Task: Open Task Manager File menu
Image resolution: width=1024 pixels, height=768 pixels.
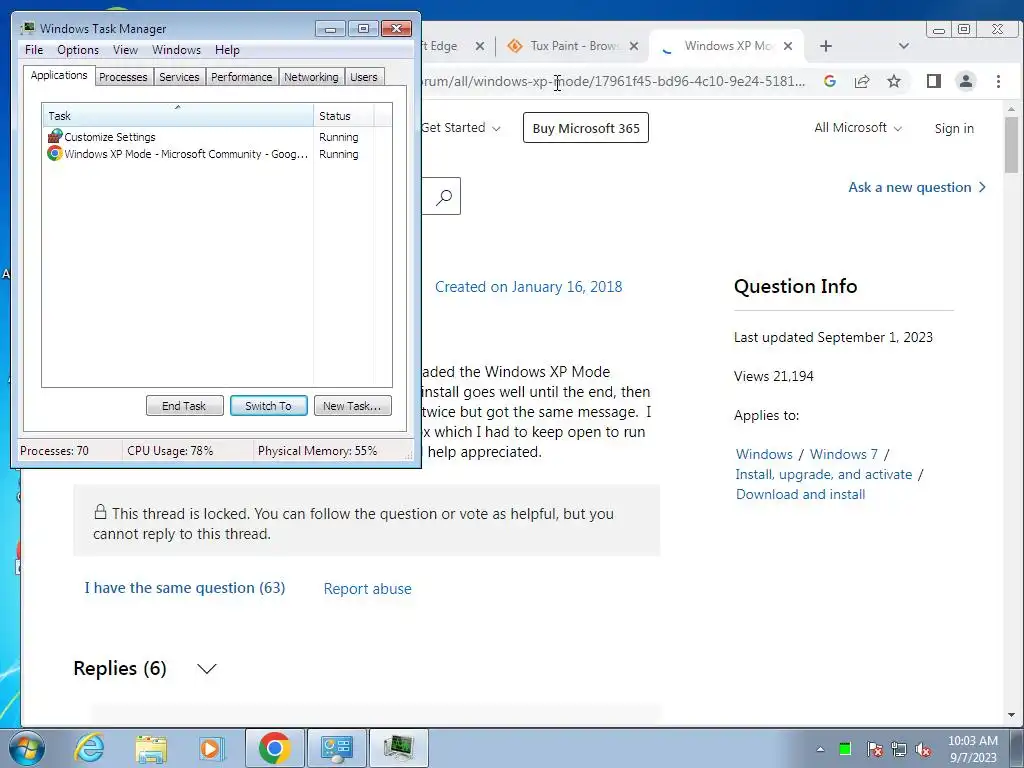Action: point(34,50)
